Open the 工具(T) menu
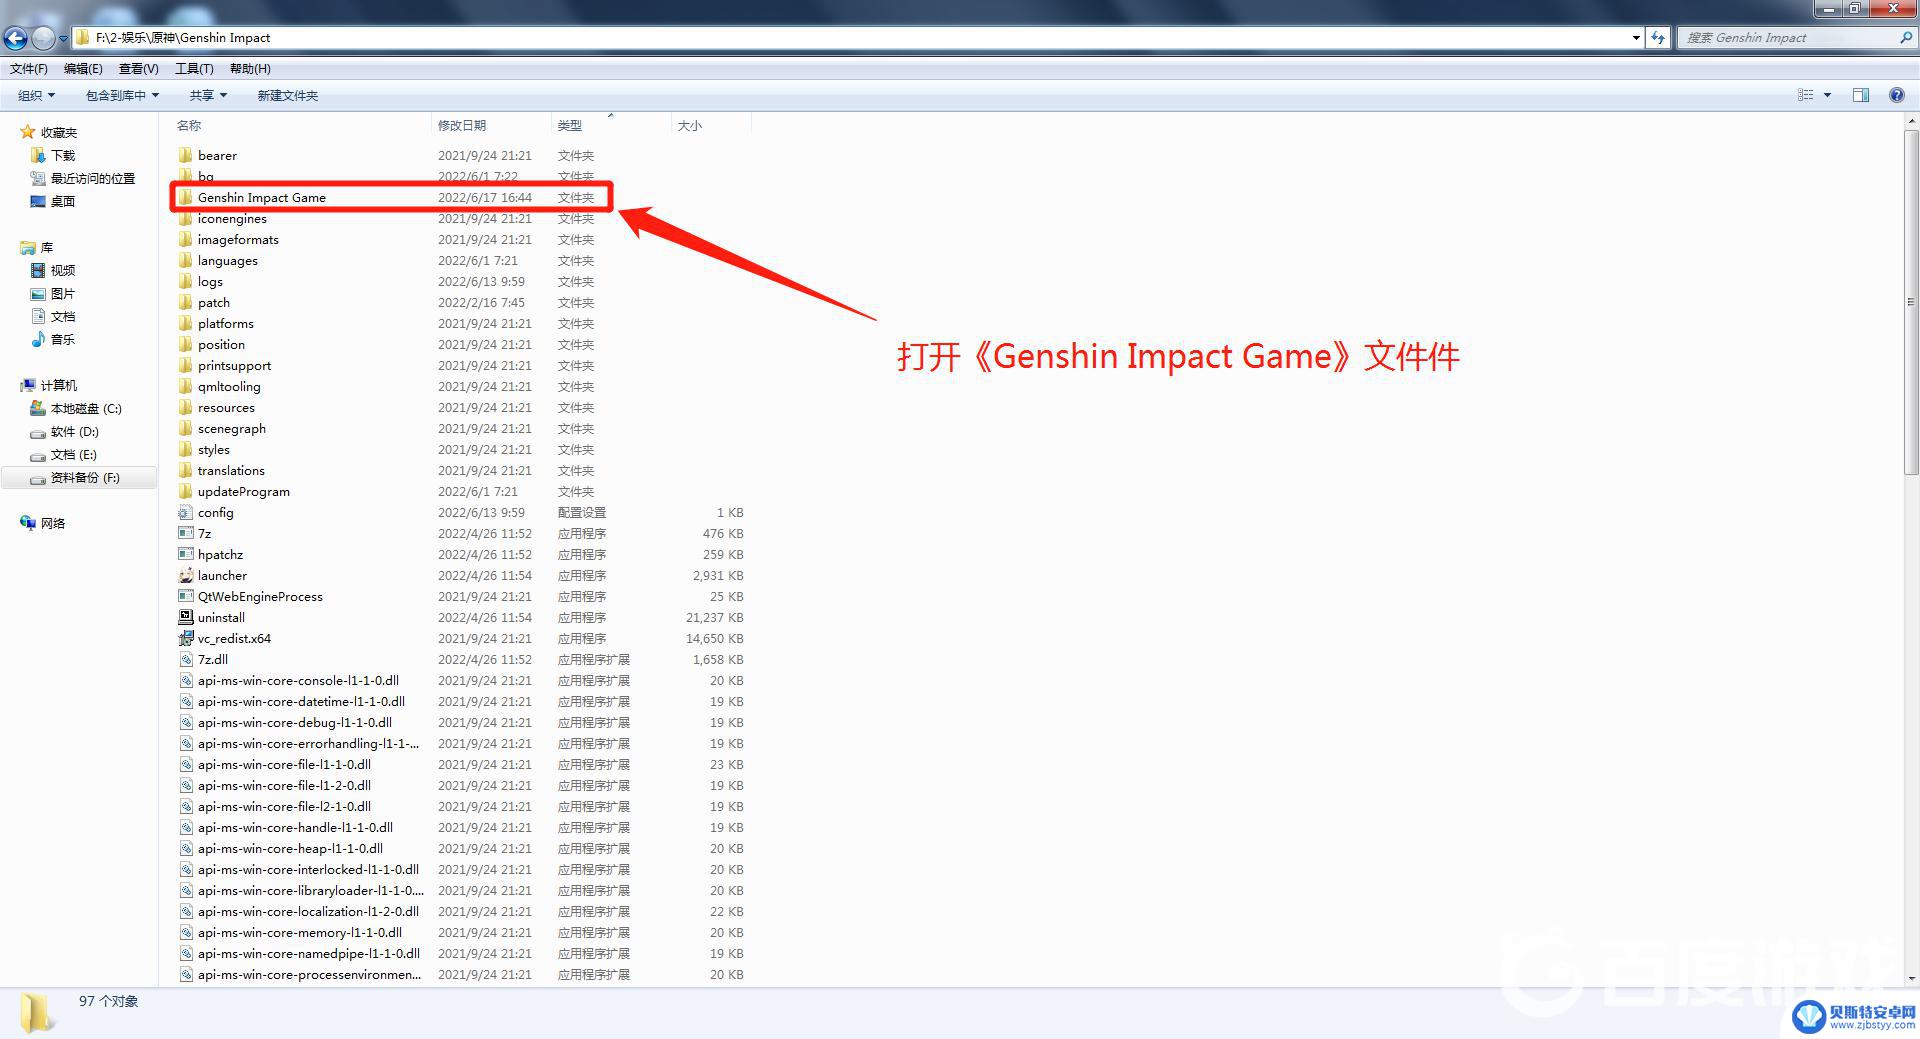This screenshot has width=1920, height=1039. pyautogui.click(x=194, y=69)
